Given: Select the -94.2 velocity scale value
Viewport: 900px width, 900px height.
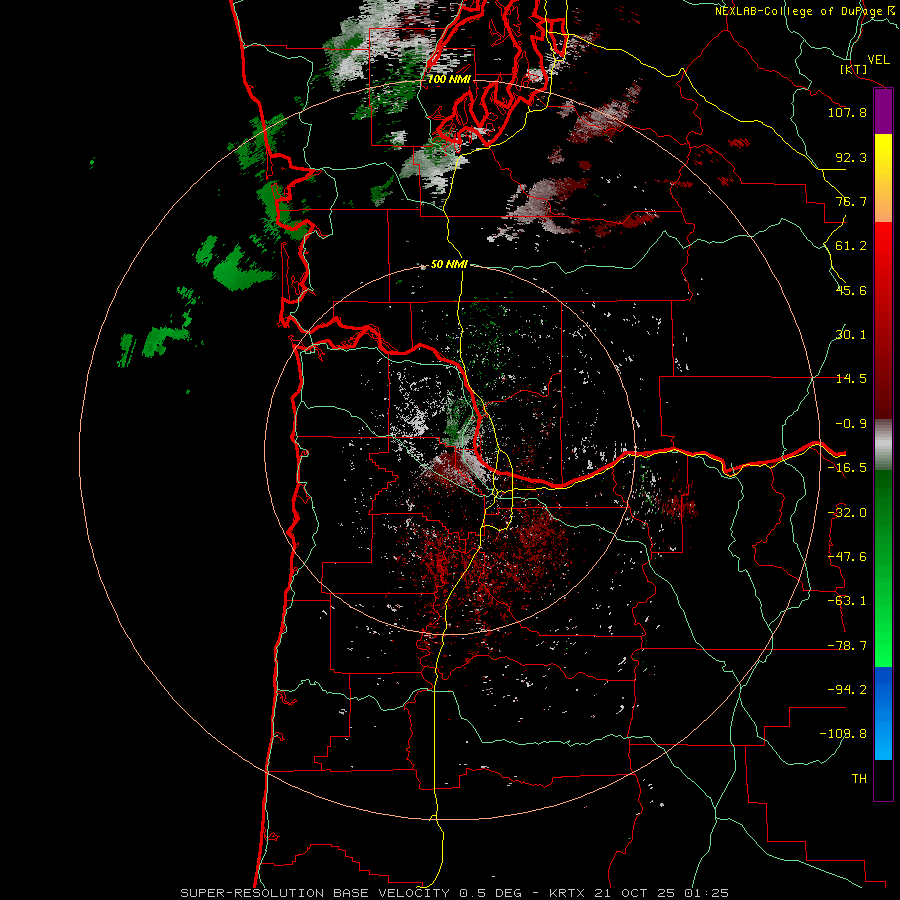Looking at the screenshot, I should click(847, 690).
